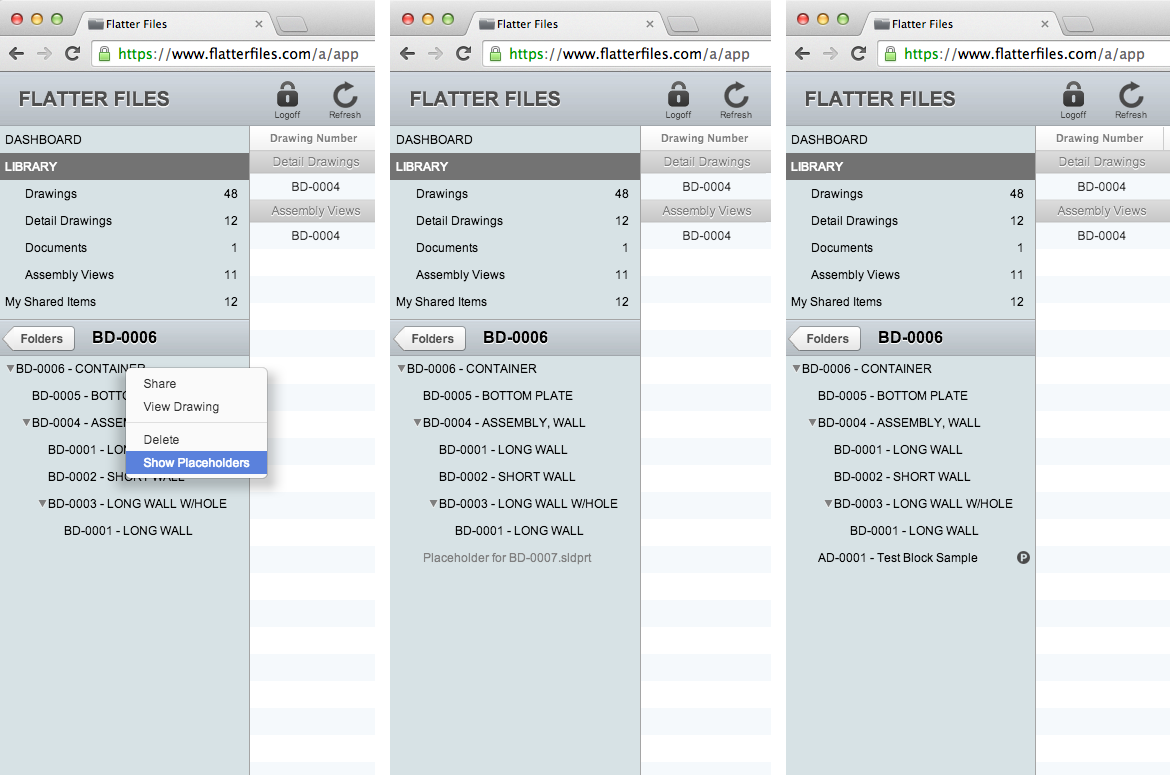Screen dimensions: 1170x775
Task: Click the address bar in window listing AD-0001
Action: pos(1024,54)
